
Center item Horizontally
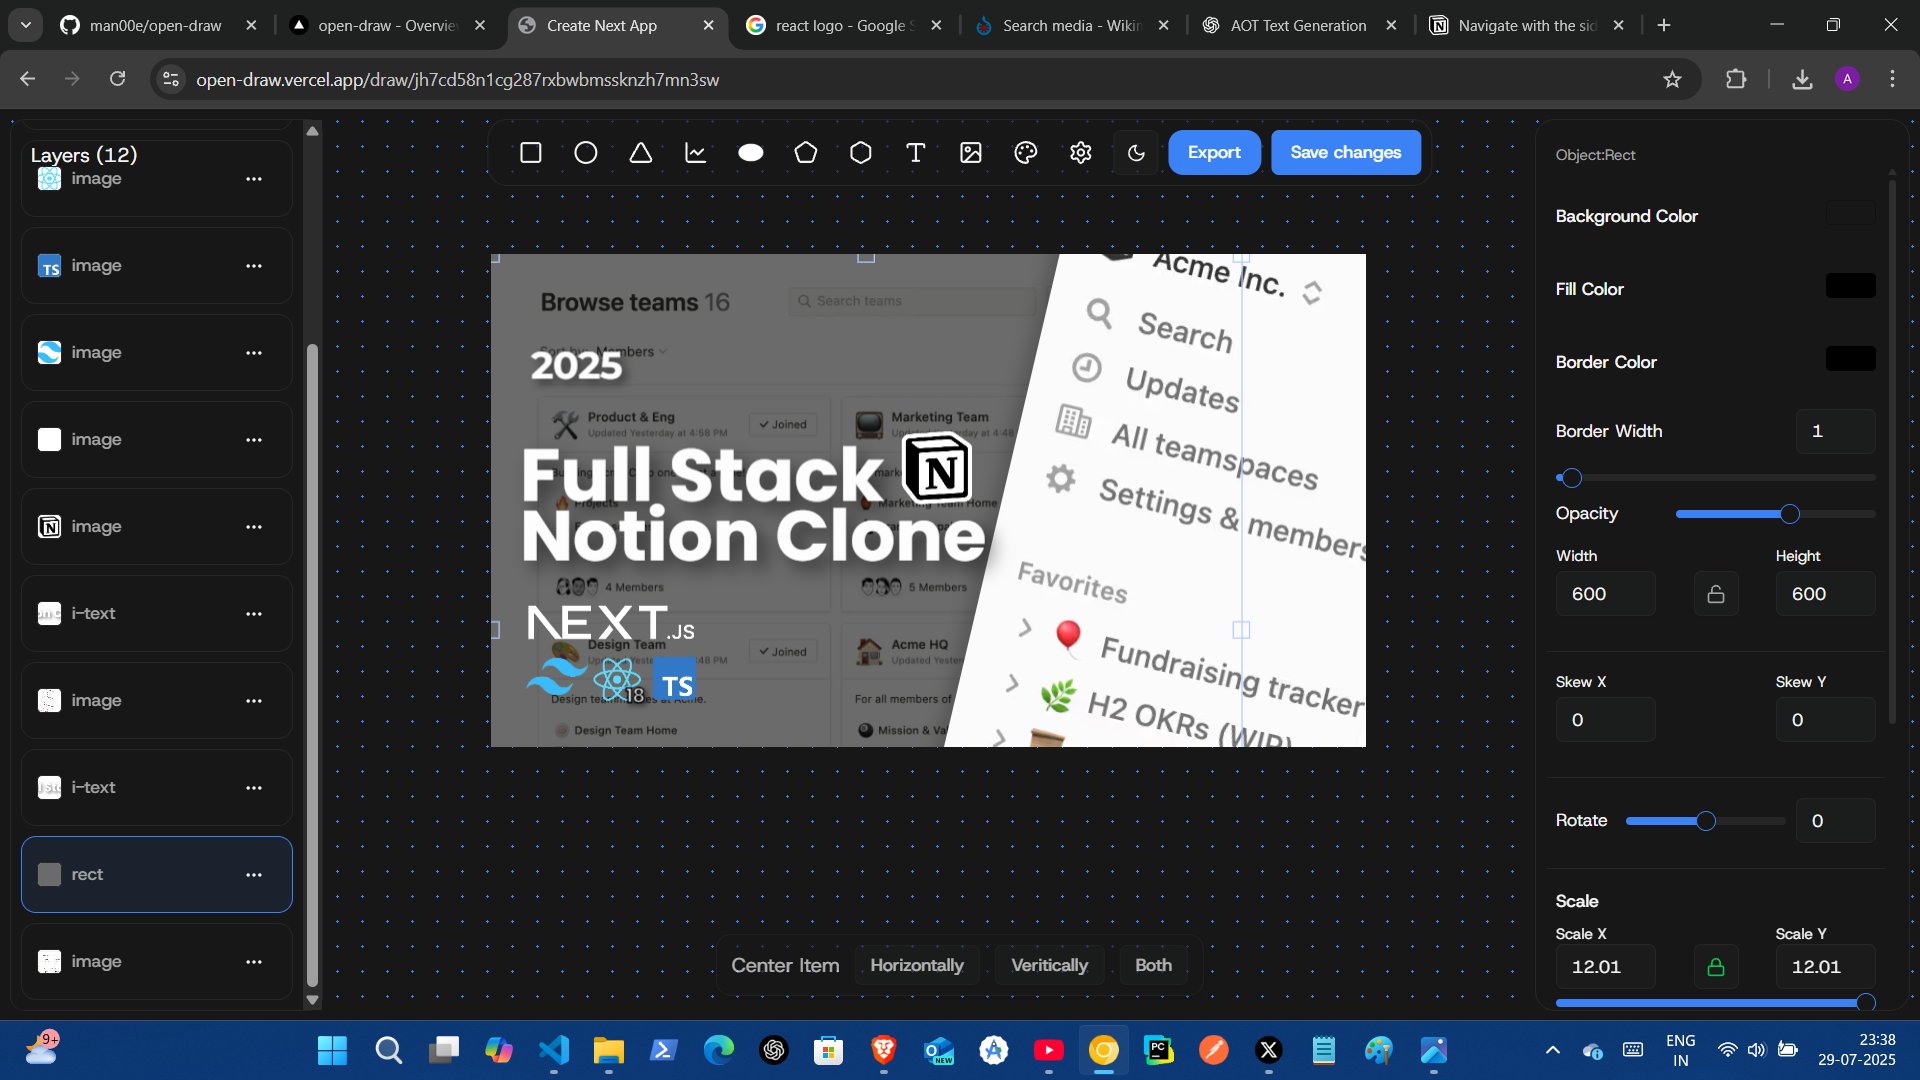[x=916, y=965]
